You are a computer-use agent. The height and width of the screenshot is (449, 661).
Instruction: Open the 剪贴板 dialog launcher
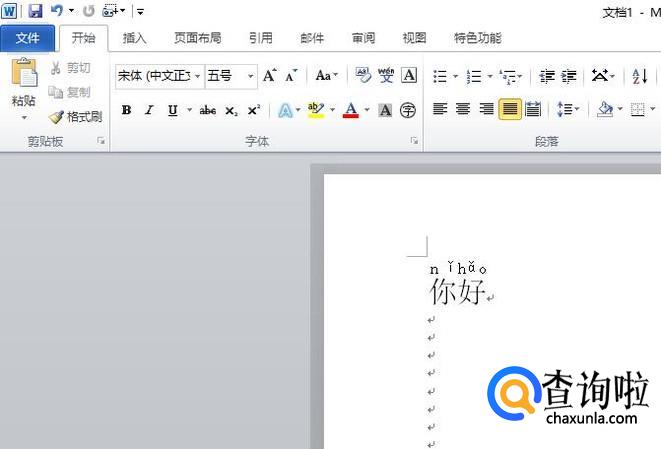(x=101, y=141)
